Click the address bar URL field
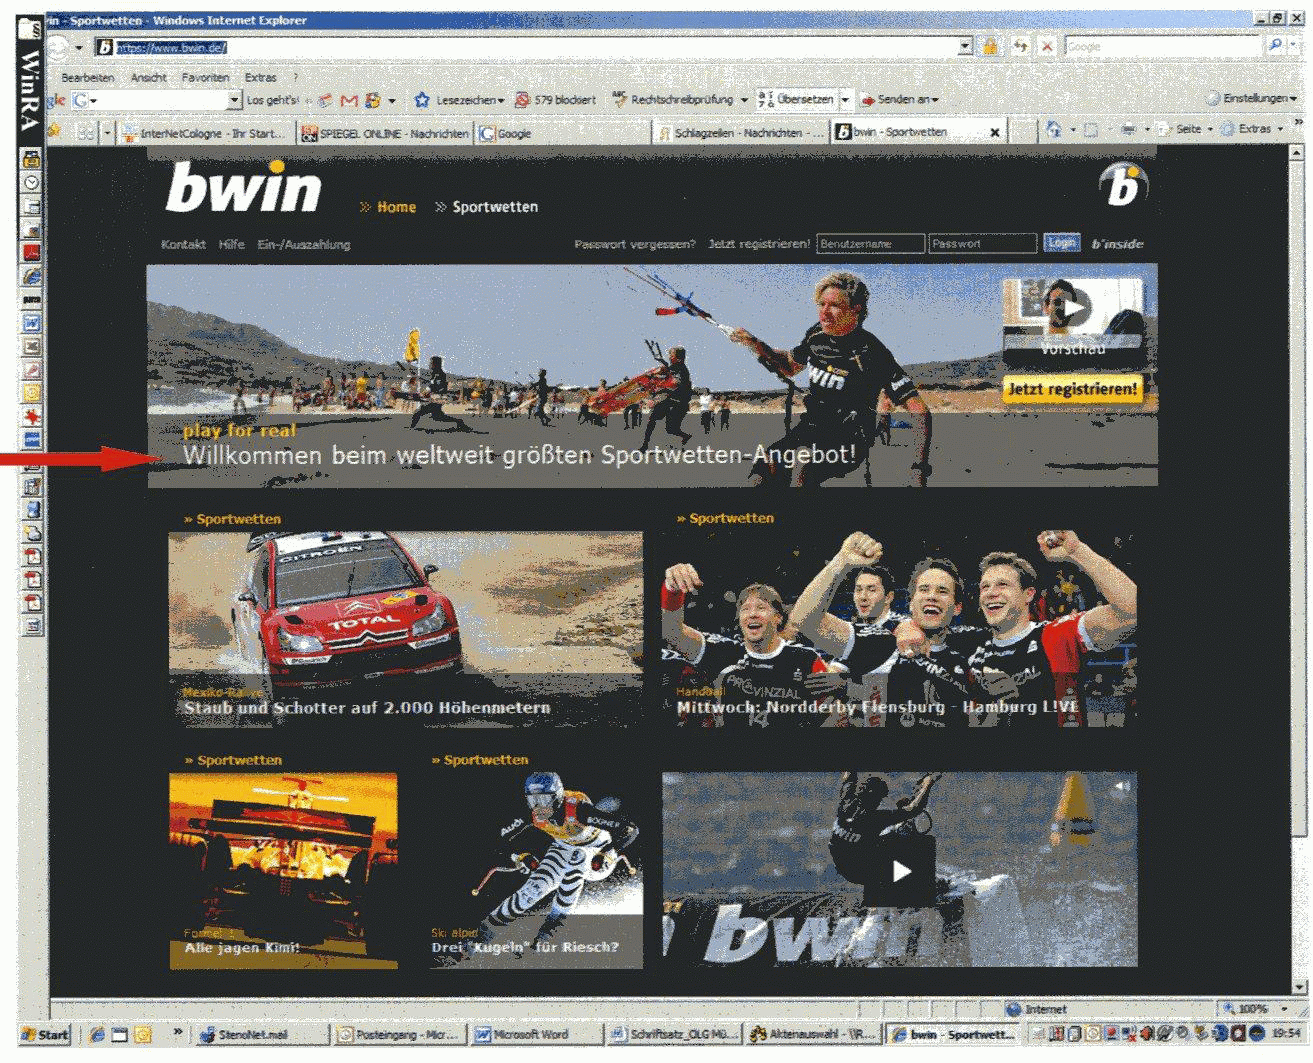1313x1063 pixels. click(535, 47)
